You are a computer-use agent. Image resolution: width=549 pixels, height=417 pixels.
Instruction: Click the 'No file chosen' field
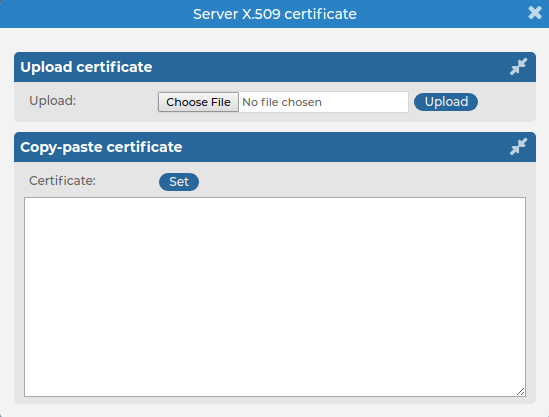tap(323, 102)
